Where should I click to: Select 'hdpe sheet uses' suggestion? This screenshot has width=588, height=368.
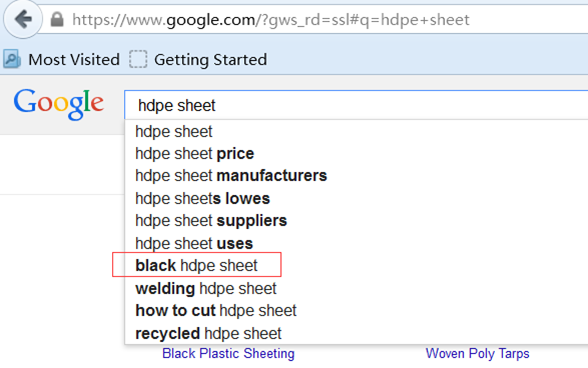(356, 243)
